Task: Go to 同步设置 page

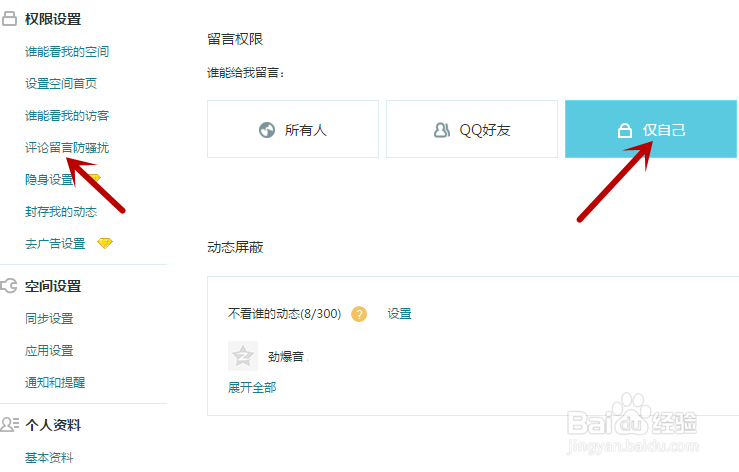Action: [49, 319]
